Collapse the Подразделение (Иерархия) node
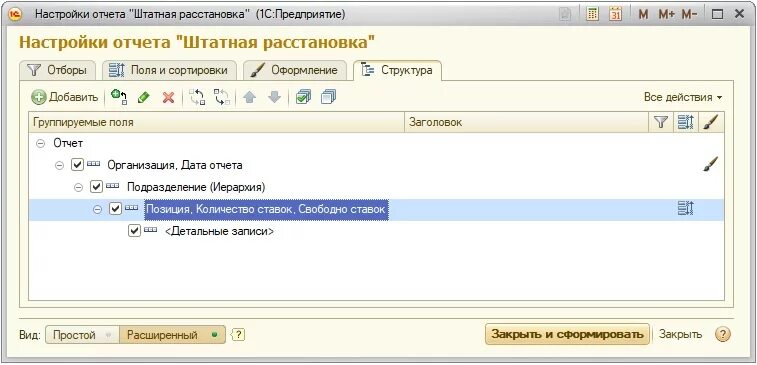The height and width of the screenshot is (365, 757). 78,187
